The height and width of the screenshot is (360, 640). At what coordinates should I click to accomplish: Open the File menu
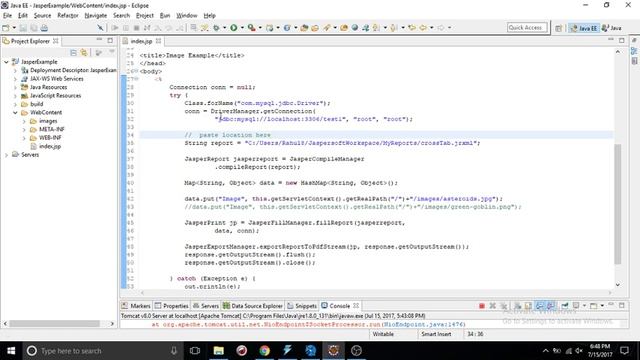click(x=7, y=16)
